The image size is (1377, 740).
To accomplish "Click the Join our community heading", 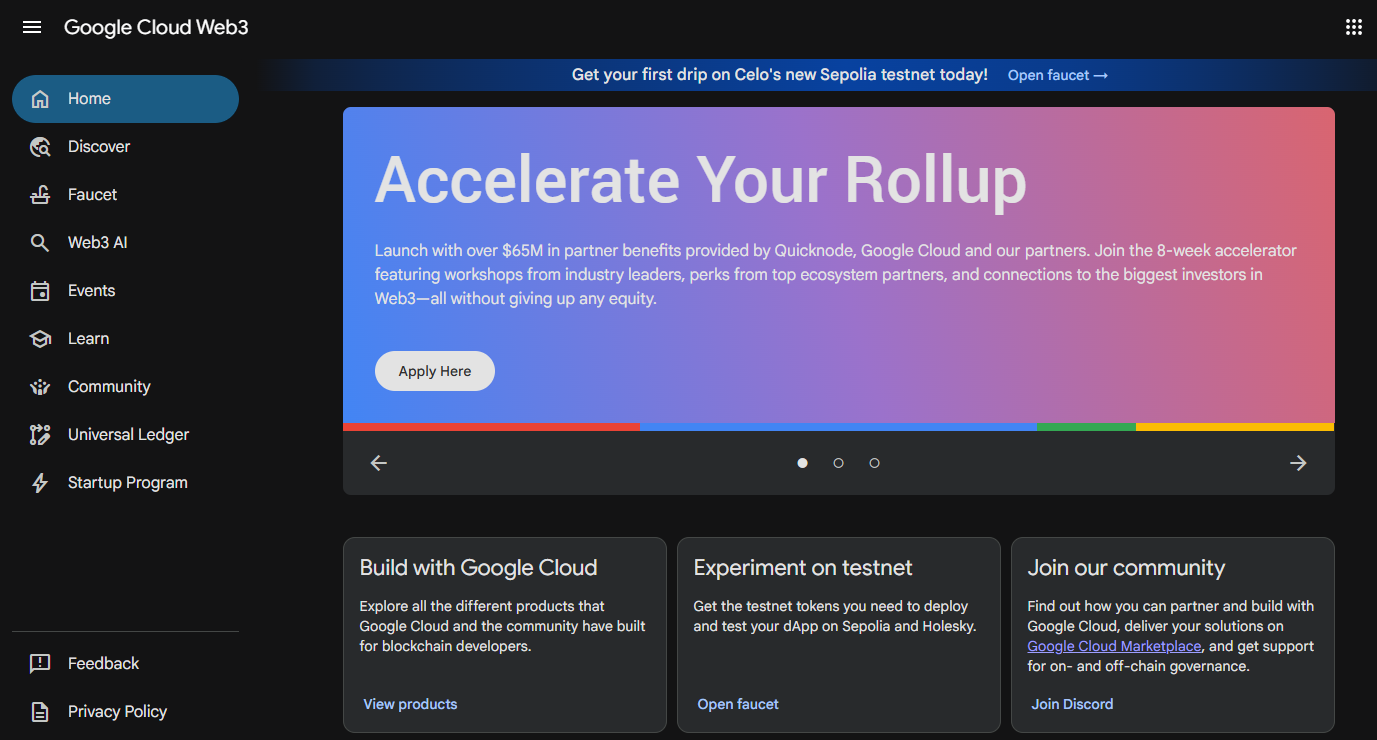I will [x=1126, y=568].
